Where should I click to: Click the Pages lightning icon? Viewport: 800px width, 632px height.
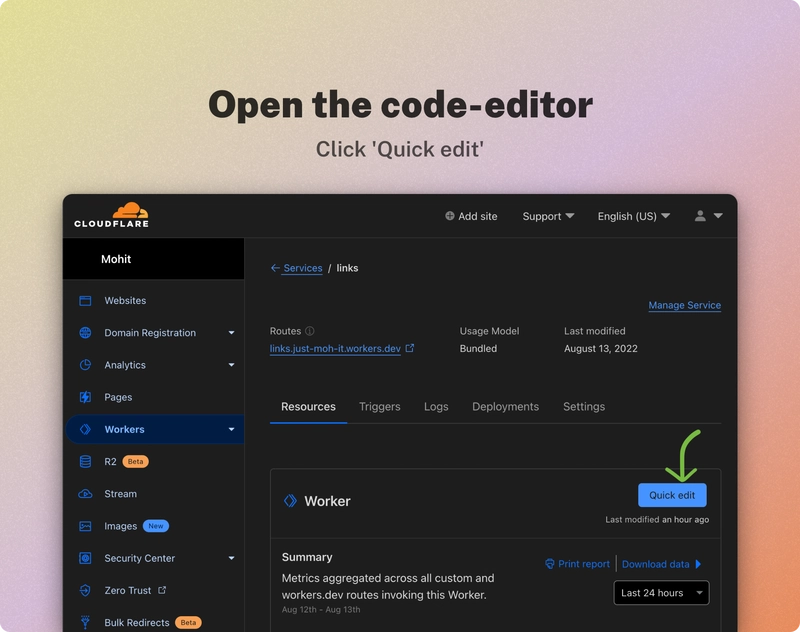coord(85,397)
